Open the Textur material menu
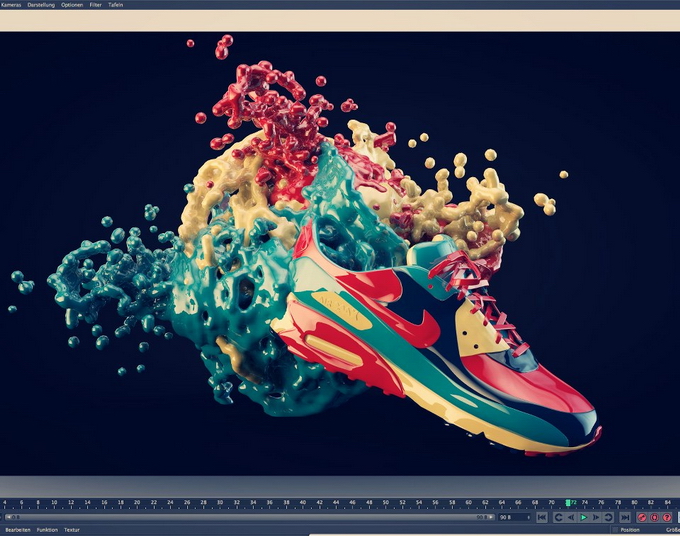The width and height of the screenshot is (680, 536). pyautogui.click(x=72, y=529)
